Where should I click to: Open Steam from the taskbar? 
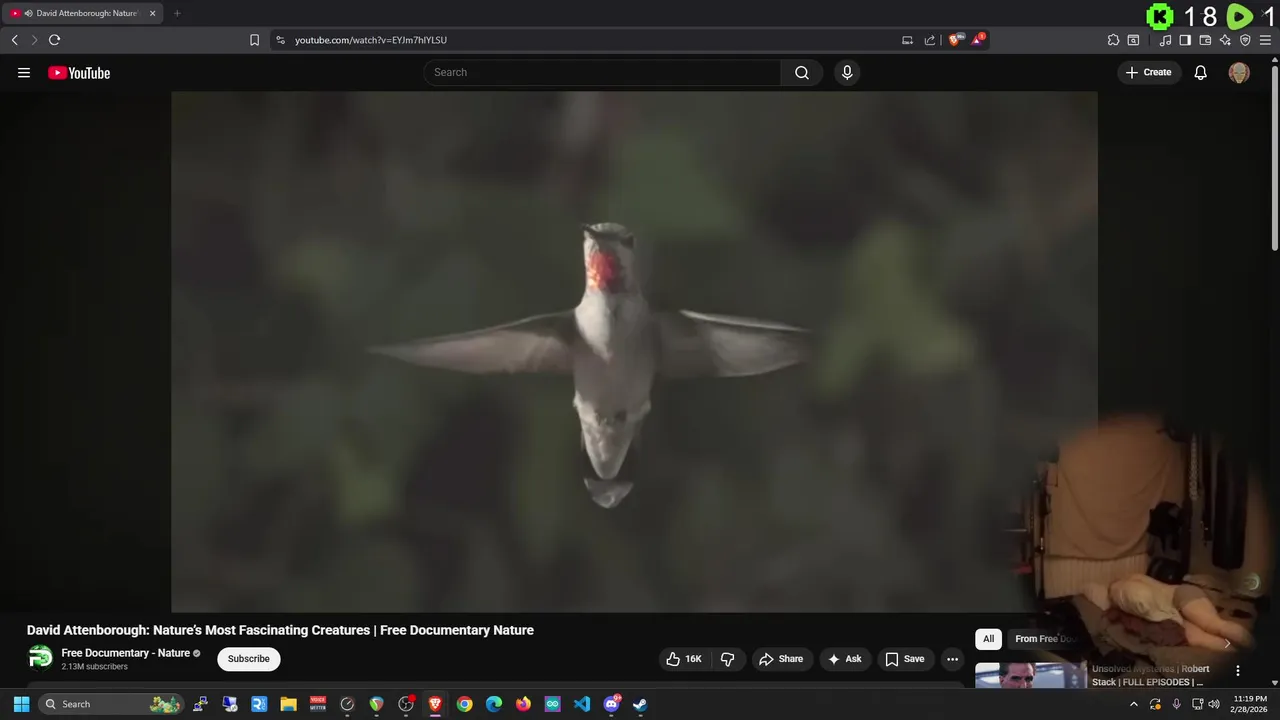click(640, 704)
